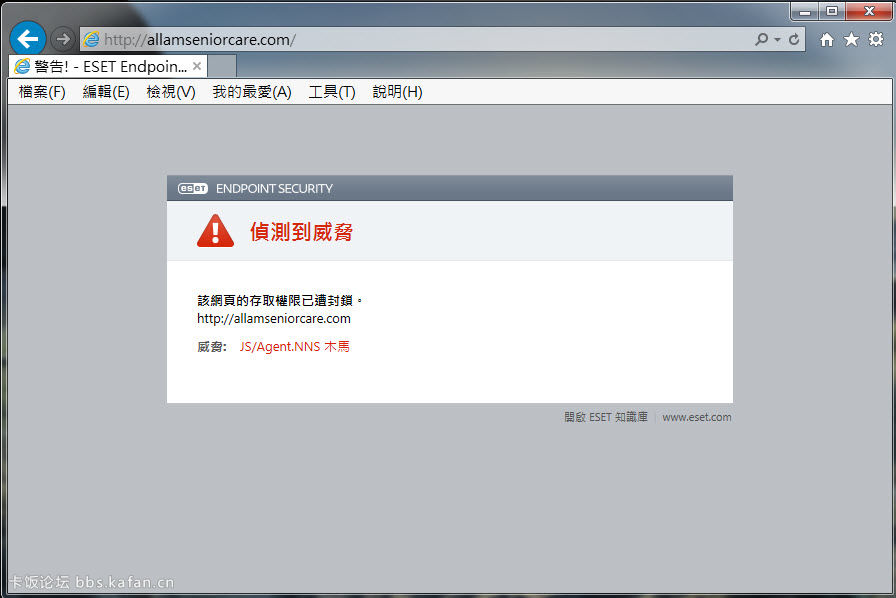Click the Internet Explorer page icon in address bar

91,39
